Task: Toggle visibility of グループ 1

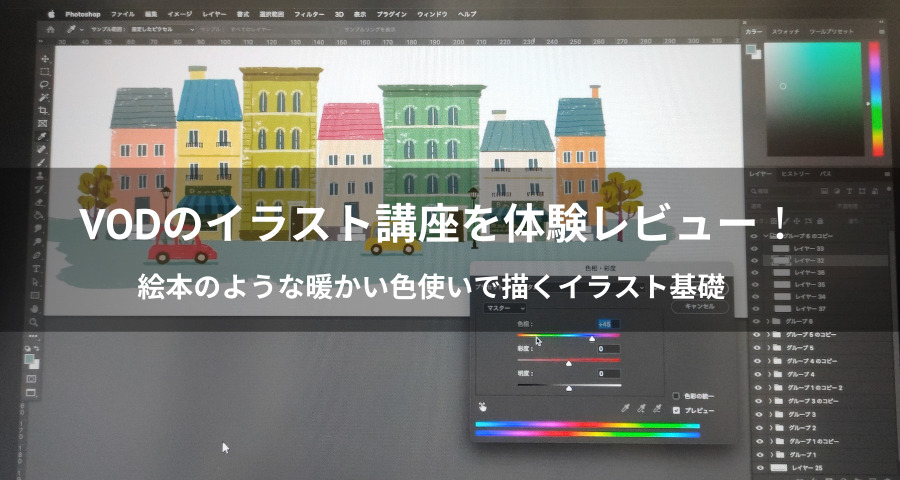Action: tap(760, 455)
